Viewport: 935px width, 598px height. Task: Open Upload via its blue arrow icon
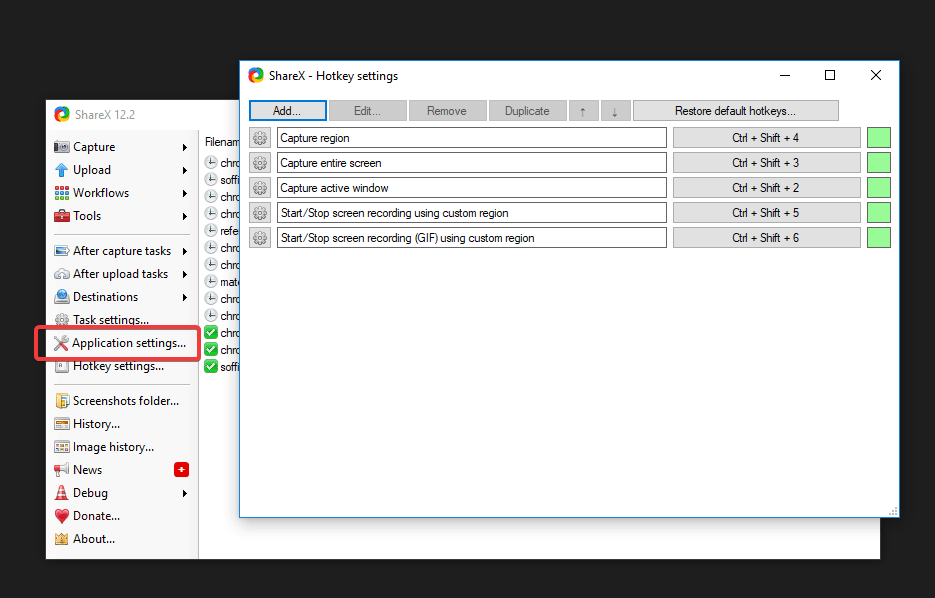point(61,170)
